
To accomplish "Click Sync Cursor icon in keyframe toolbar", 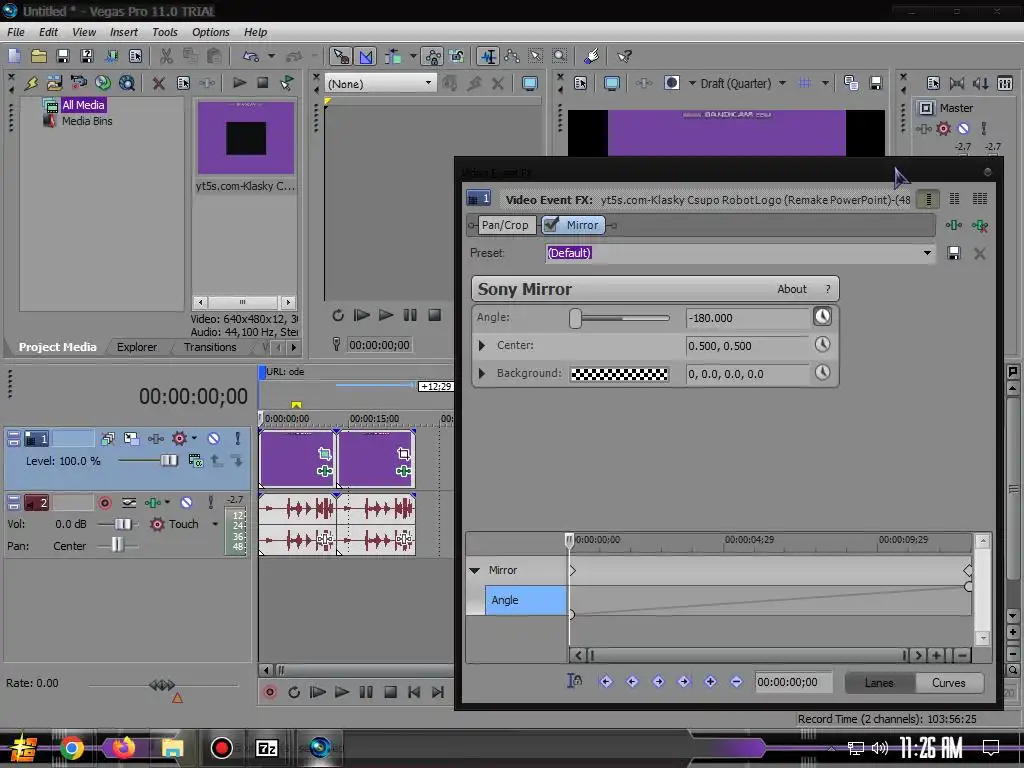I will click(x=574, y=681).
